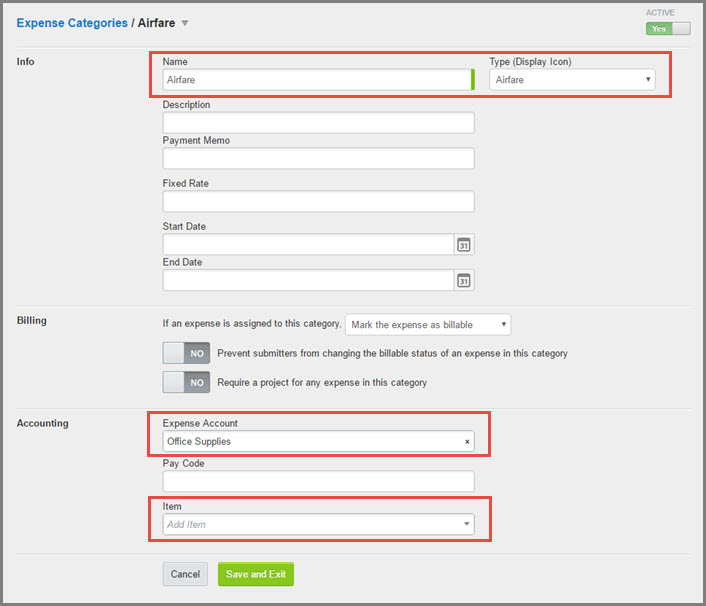This screenshot has width=706, height=606.
Task: Clear the Office Supplies expense account
Action: tap(467, 442)
